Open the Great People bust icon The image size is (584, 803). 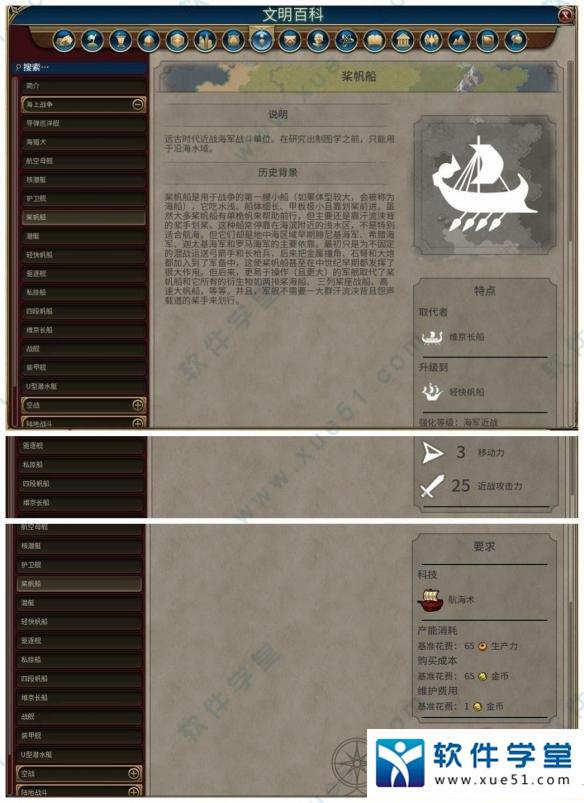tap(318, 40)
